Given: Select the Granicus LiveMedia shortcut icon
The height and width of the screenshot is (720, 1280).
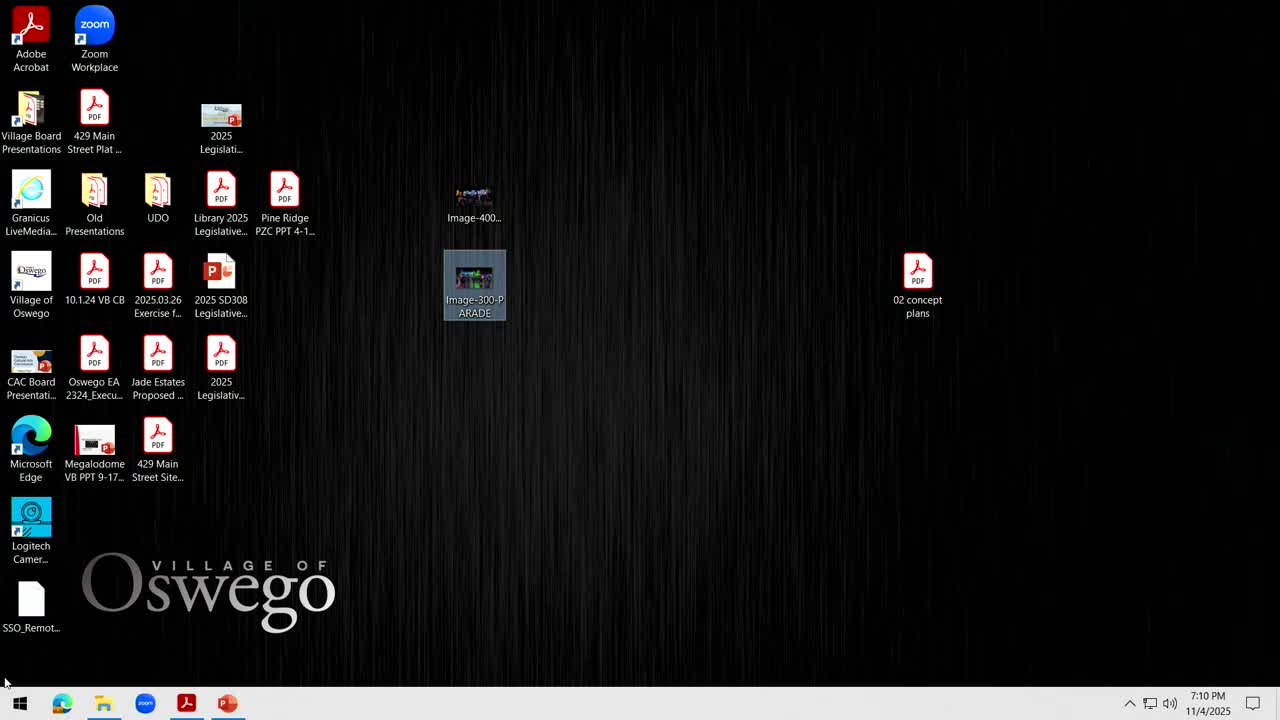Looking at the screenshot, I should (x=31, y=204).
